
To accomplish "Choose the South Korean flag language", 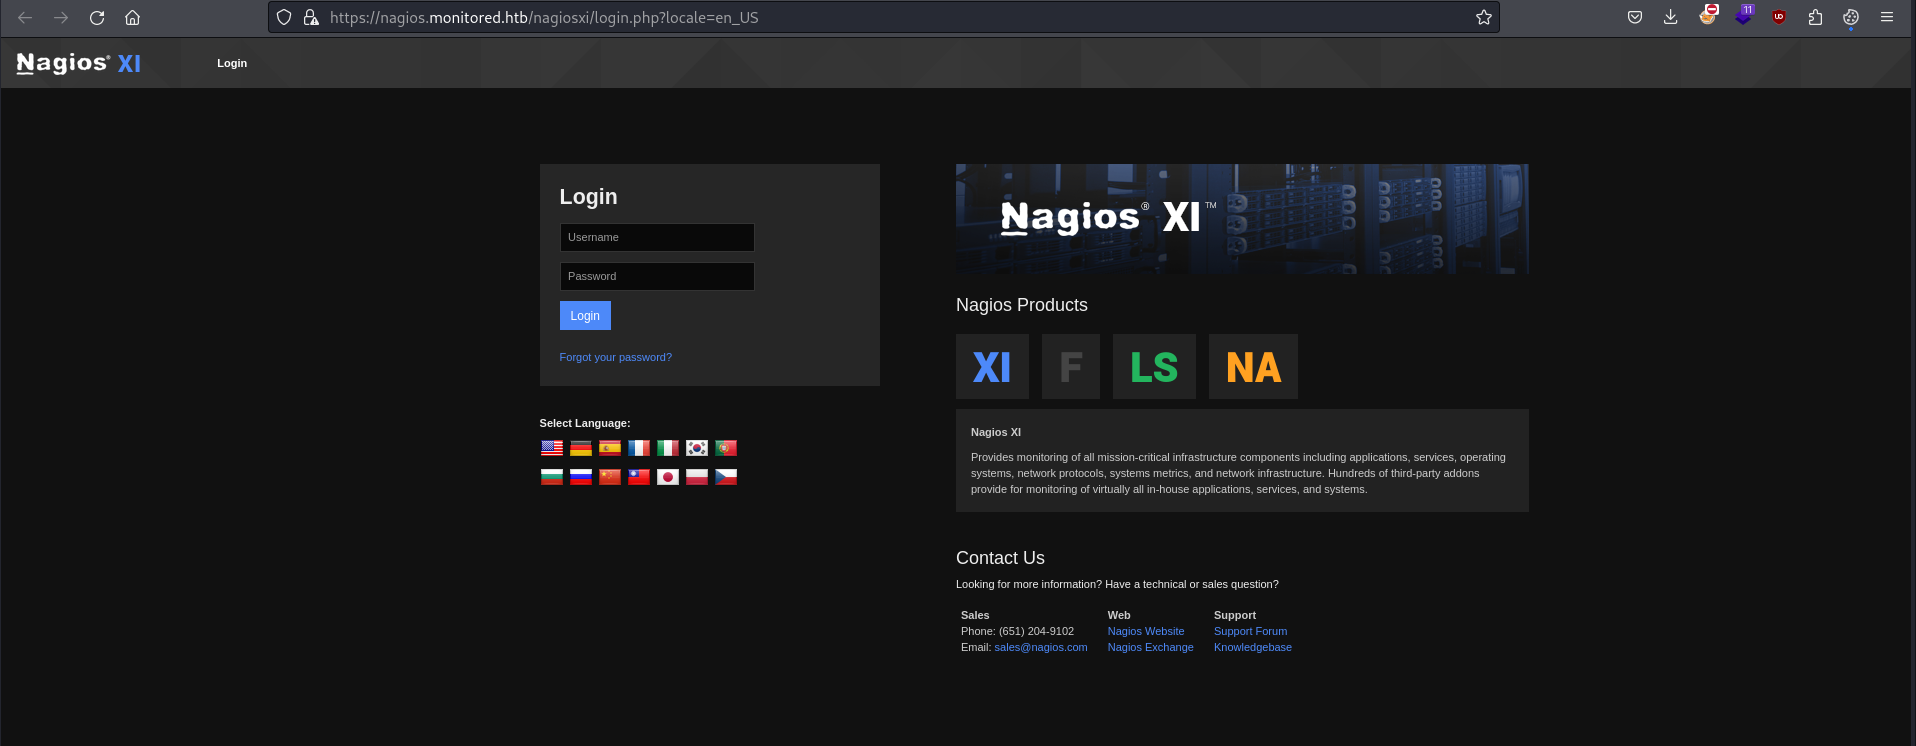I will tap(697, 448).
